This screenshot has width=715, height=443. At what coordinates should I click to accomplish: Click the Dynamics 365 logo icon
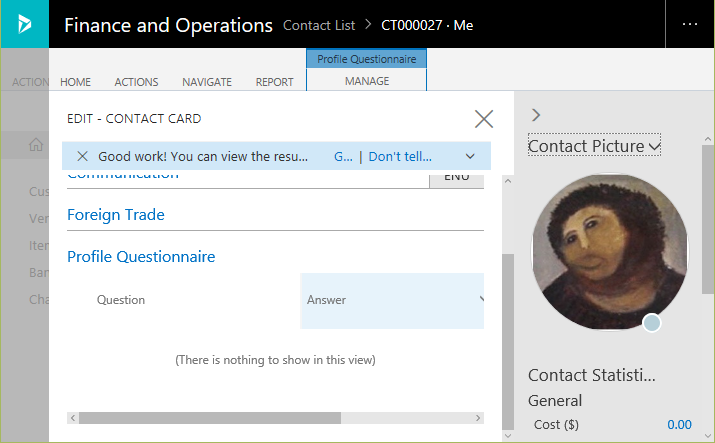click(x=25, y=24)
